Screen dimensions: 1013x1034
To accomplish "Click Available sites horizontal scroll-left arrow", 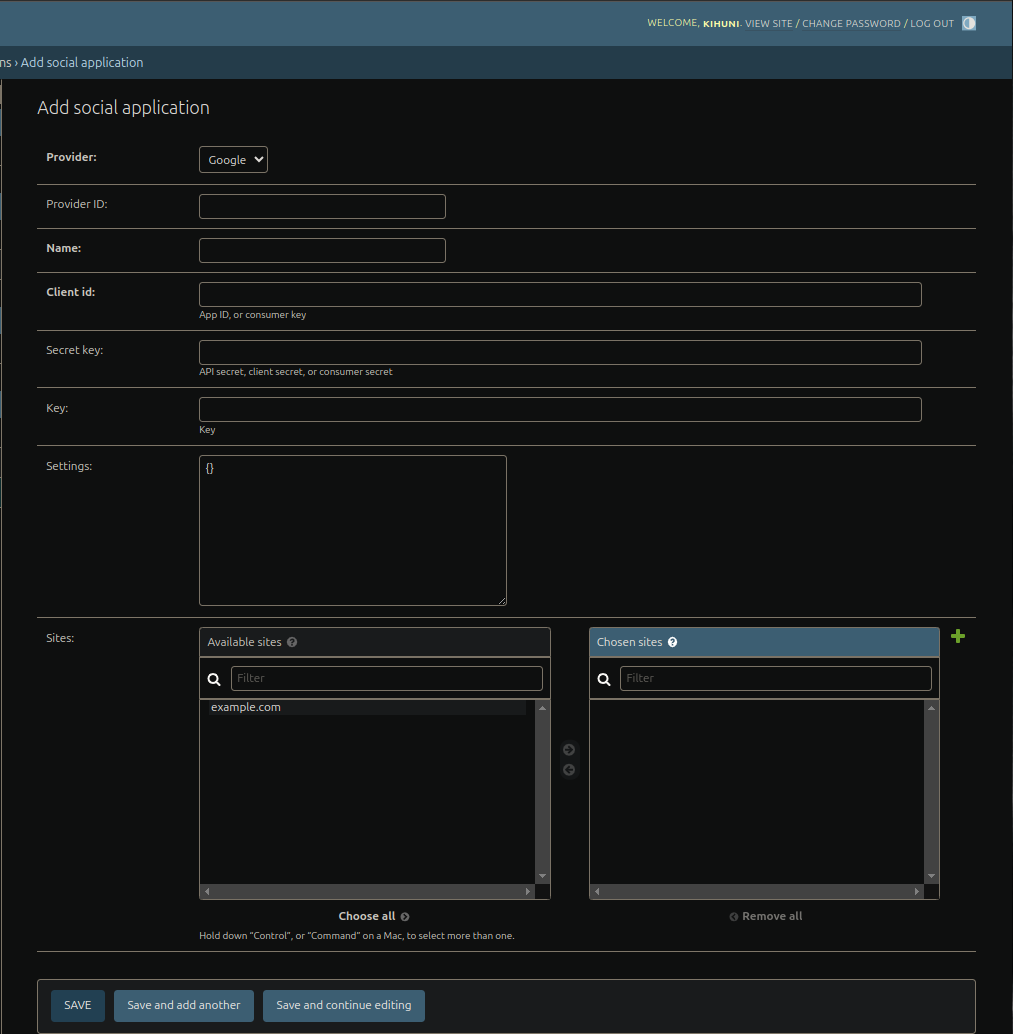I will [207, 892].
